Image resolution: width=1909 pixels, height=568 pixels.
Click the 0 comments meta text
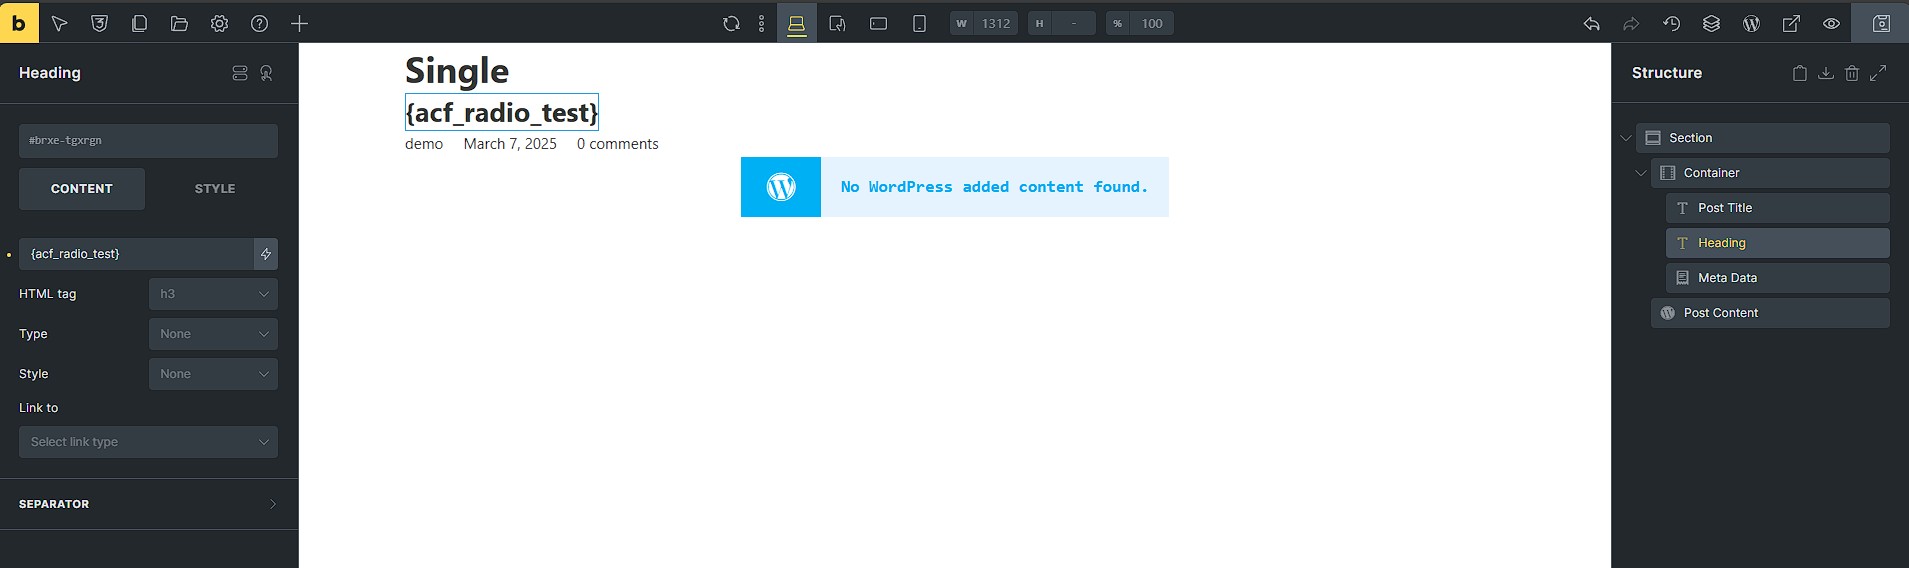[617, 144]
